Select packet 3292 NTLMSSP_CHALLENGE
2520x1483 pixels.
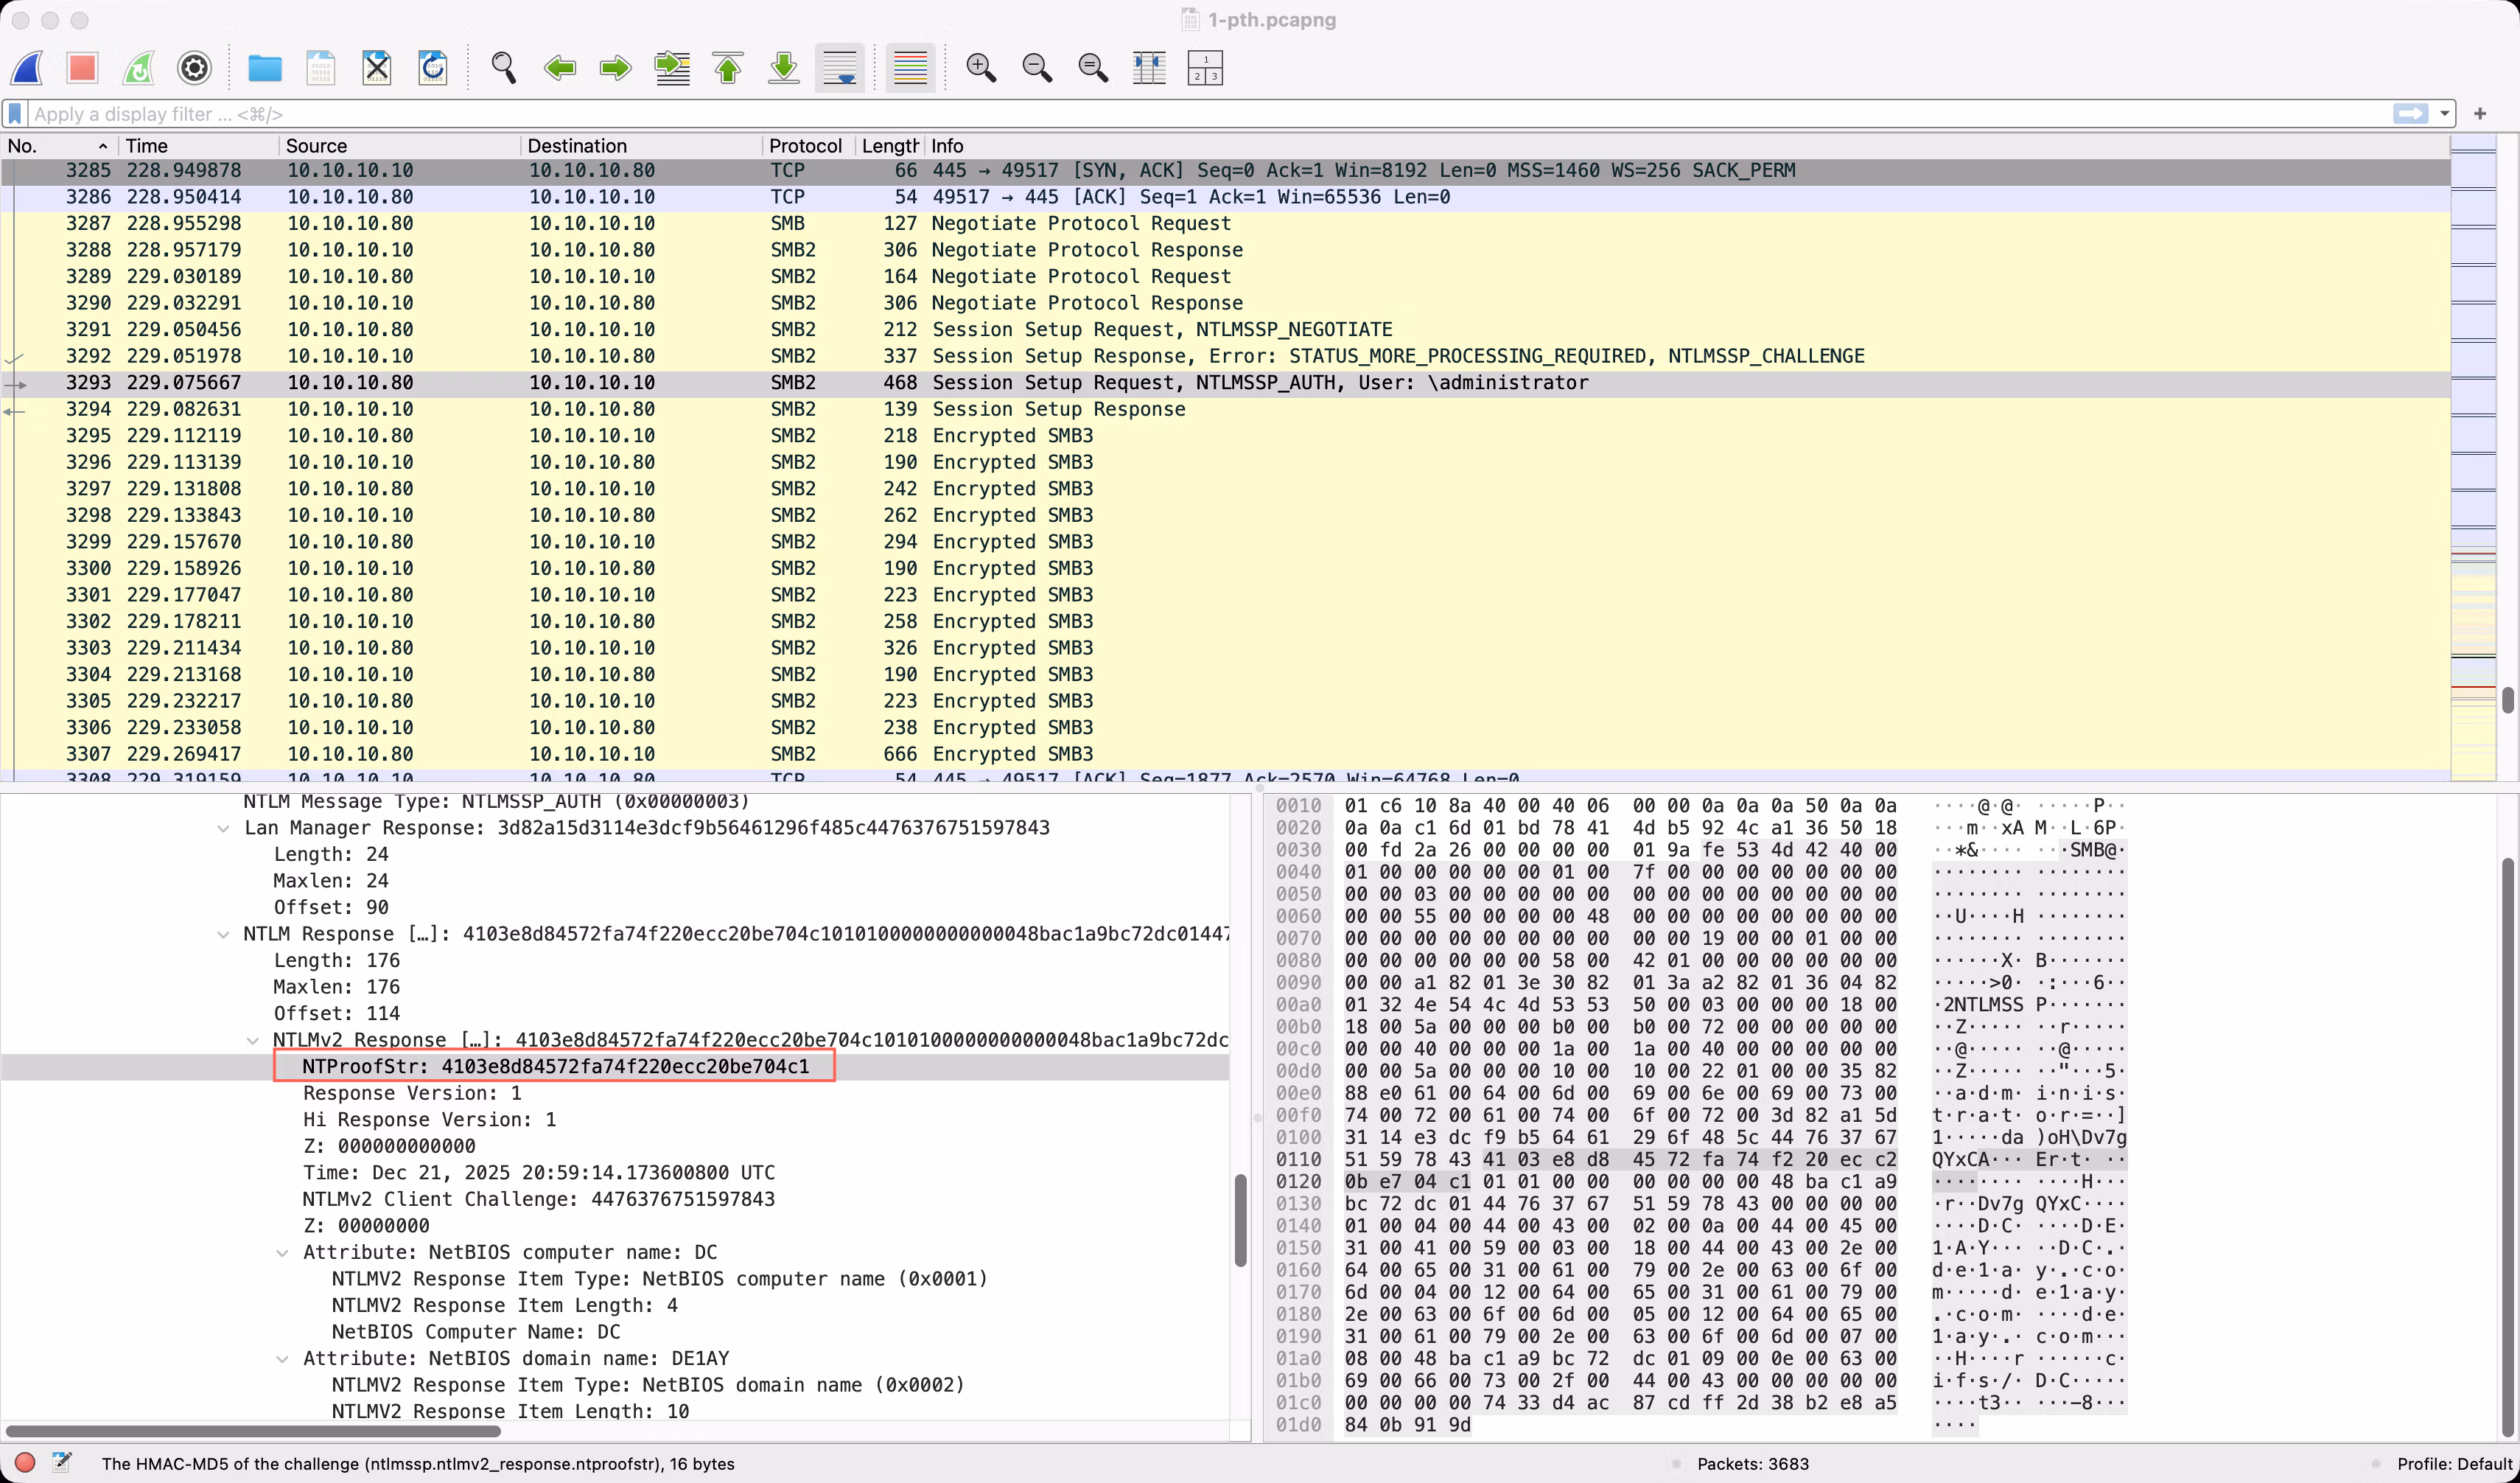[x=1225, y=356]
